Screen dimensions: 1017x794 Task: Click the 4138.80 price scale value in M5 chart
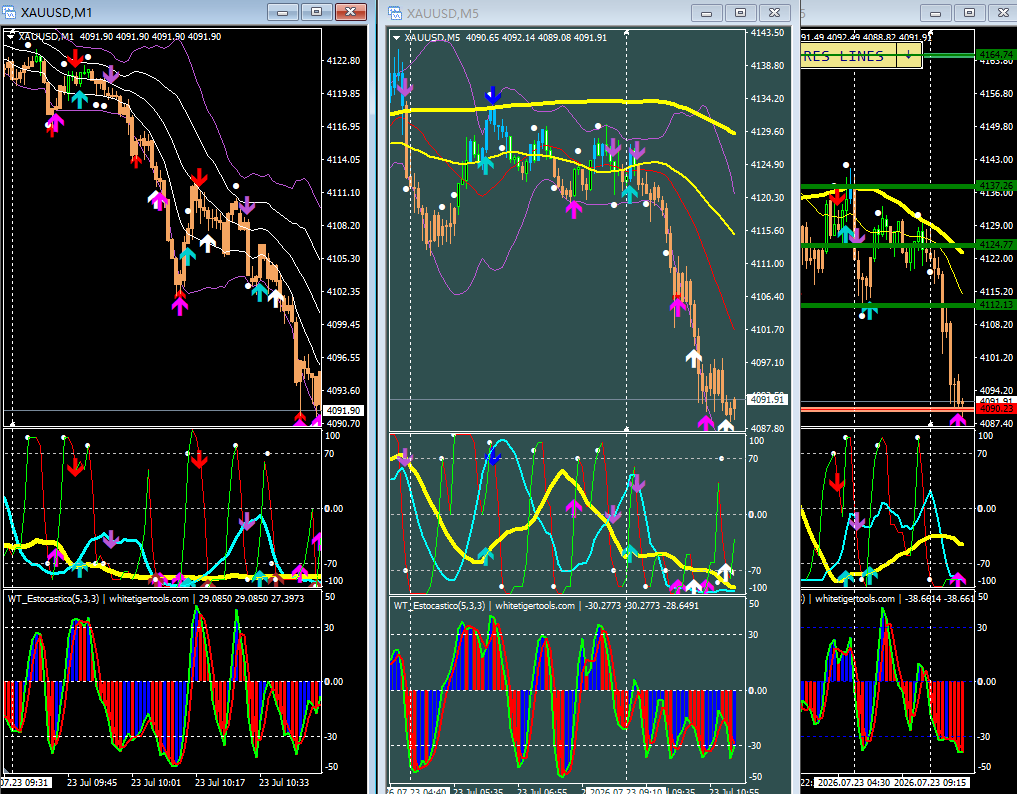click(x=767, y=66)
